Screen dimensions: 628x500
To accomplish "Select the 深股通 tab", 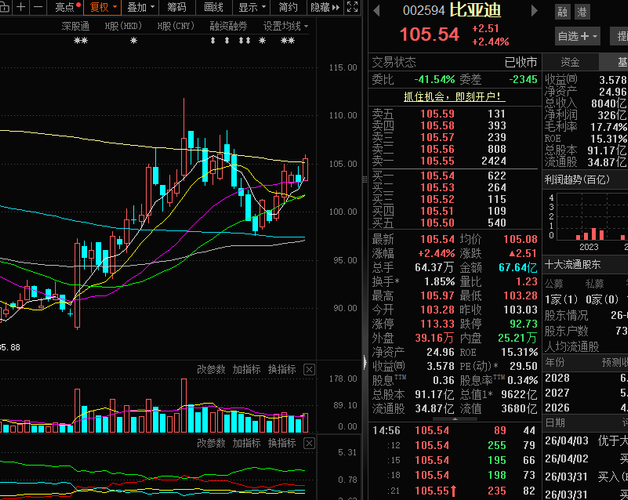I will (75, 26).
